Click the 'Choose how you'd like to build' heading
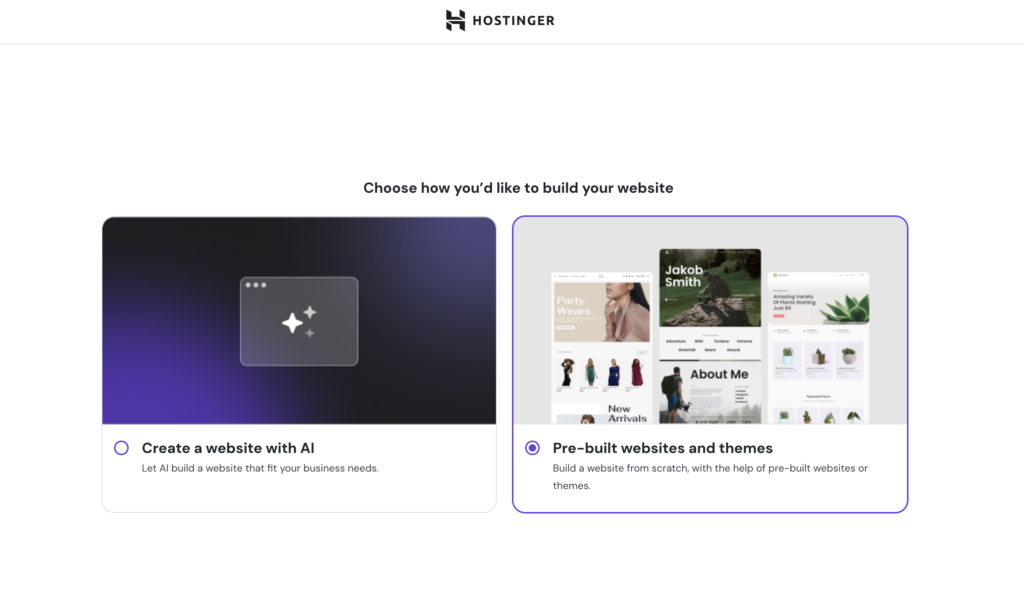 (x=518, y=188)
